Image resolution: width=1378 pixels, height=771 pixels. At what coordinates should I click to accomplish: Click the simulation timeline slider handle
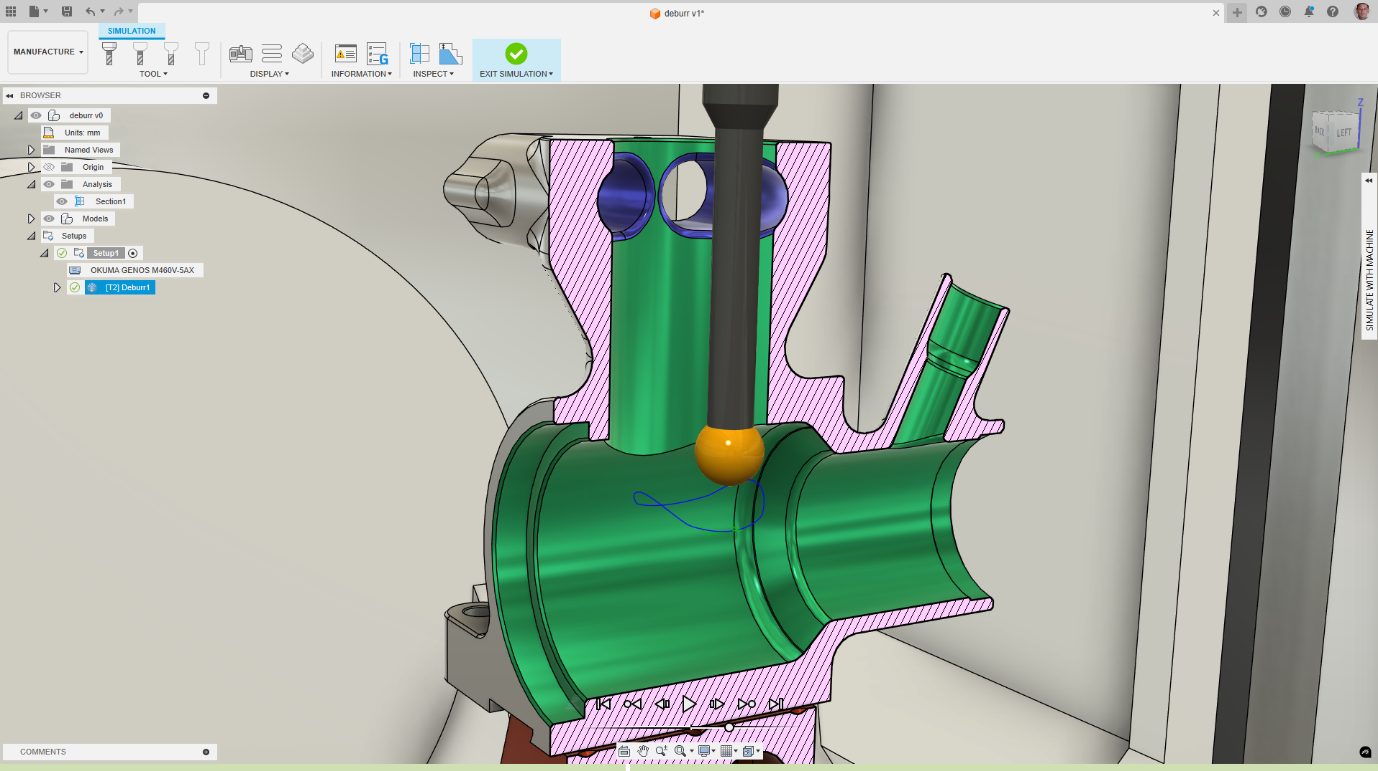[x=729, y=727]
